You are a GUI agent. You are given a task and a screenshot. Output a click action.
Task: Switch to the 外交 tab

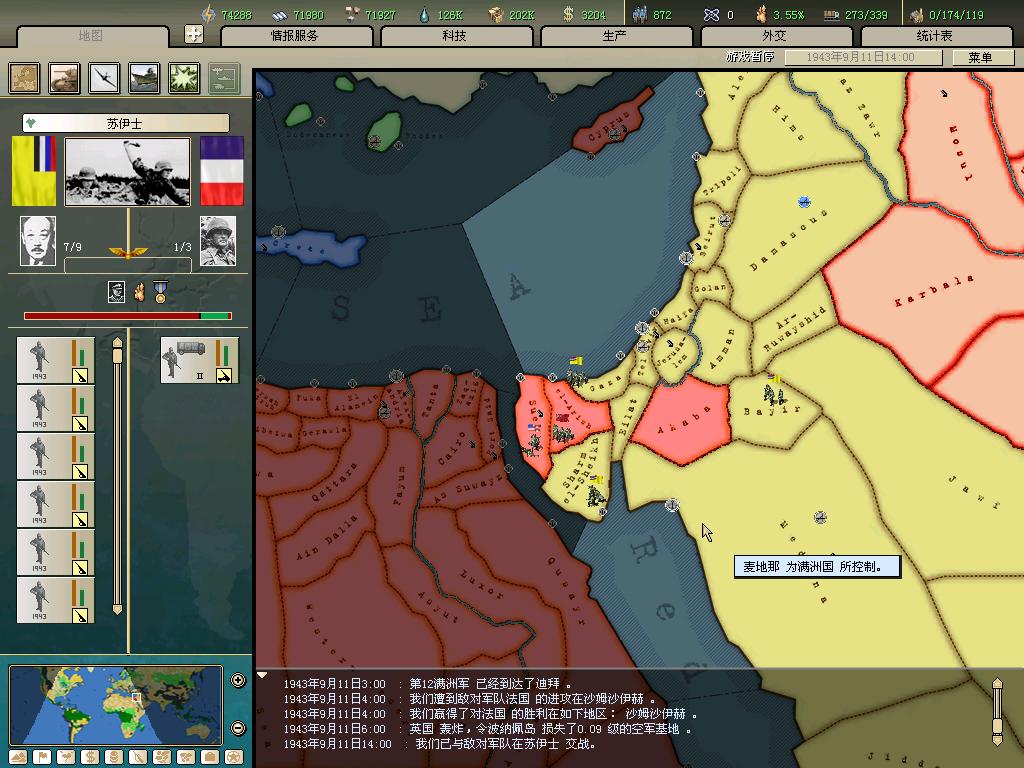[x=775, y=36]
